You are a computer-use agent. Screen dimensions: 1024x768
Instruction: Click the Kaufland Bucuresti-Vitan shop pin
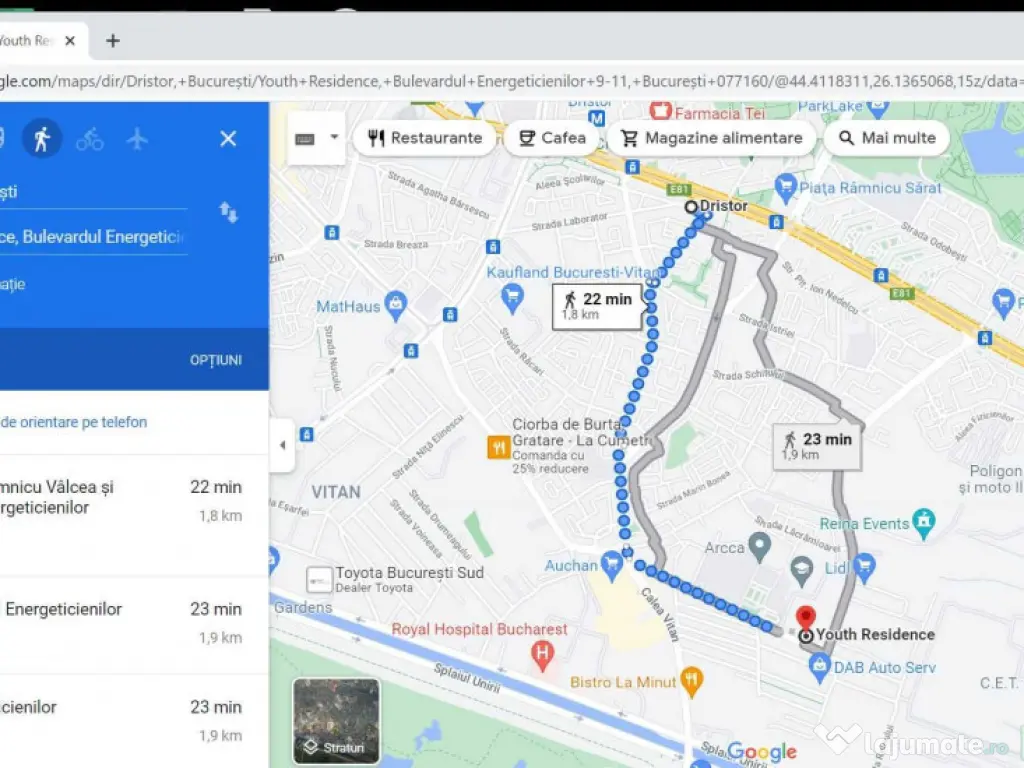(513, 295)
